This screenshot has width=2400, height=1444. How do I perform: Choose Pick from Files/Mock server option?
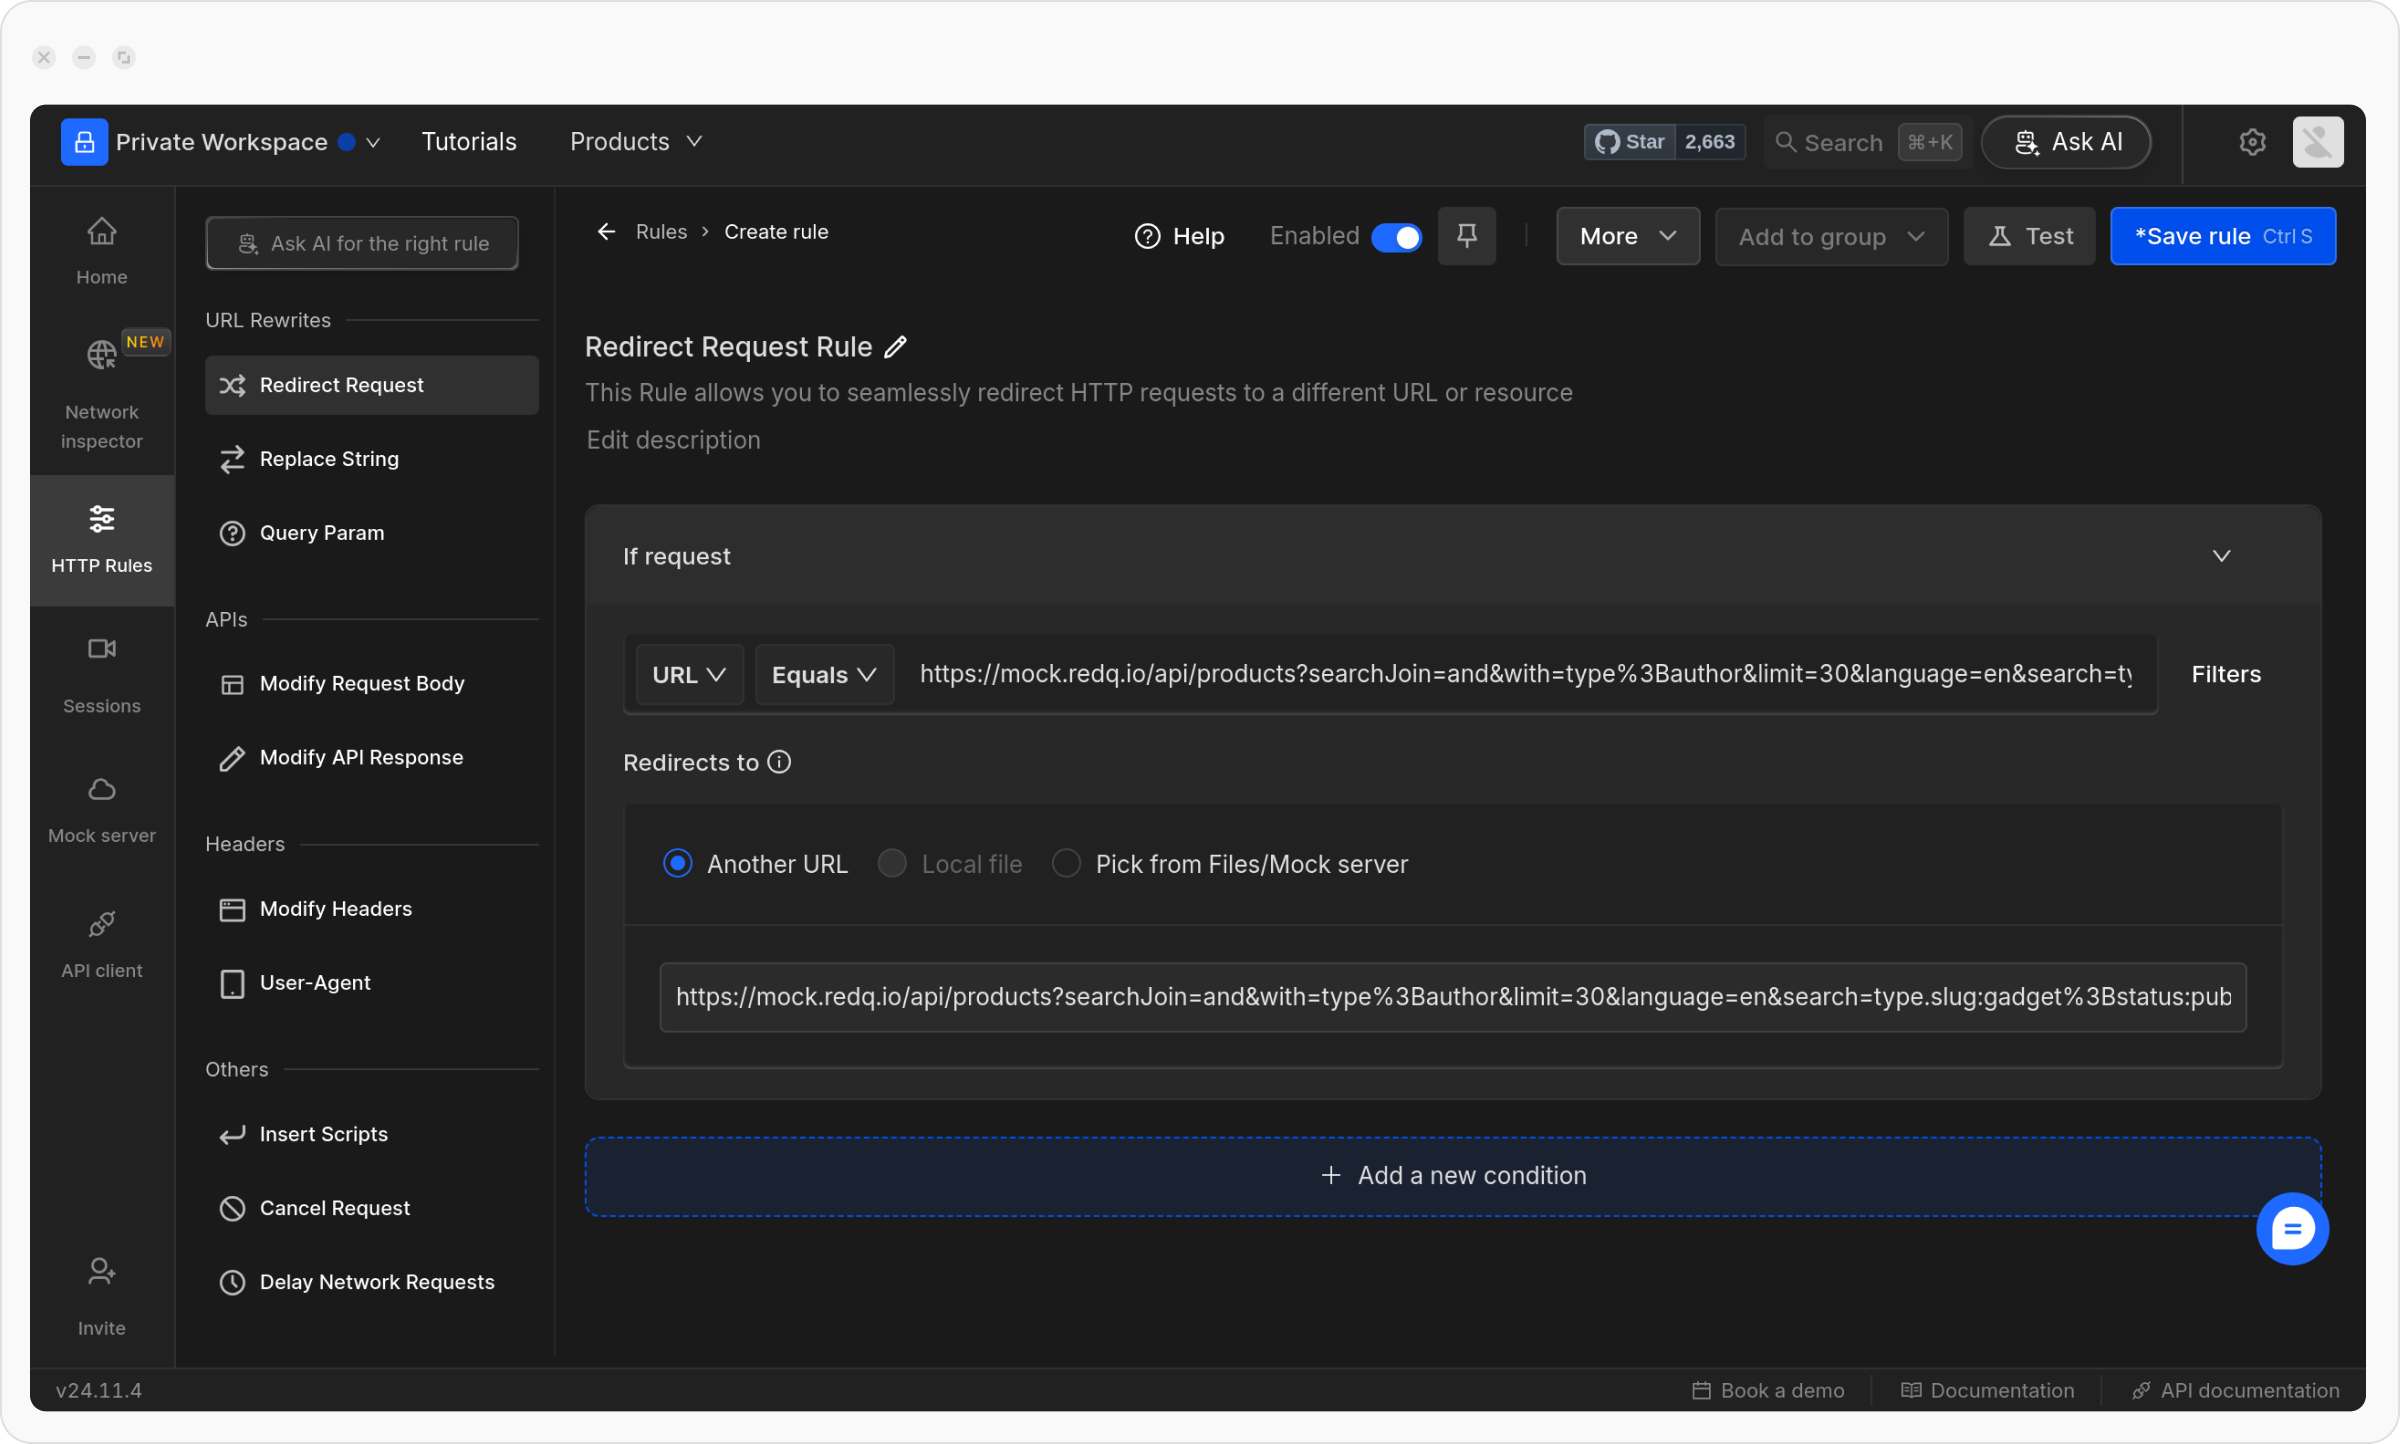click(x=1066, y=863)
